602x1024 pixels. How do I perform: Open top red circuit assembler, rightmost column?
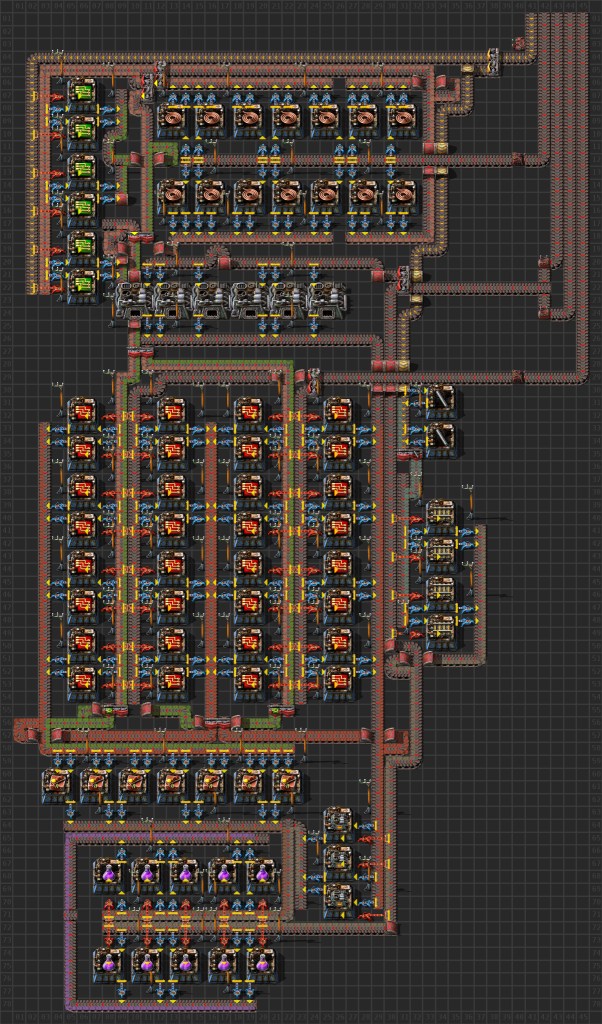pos(339,413)
